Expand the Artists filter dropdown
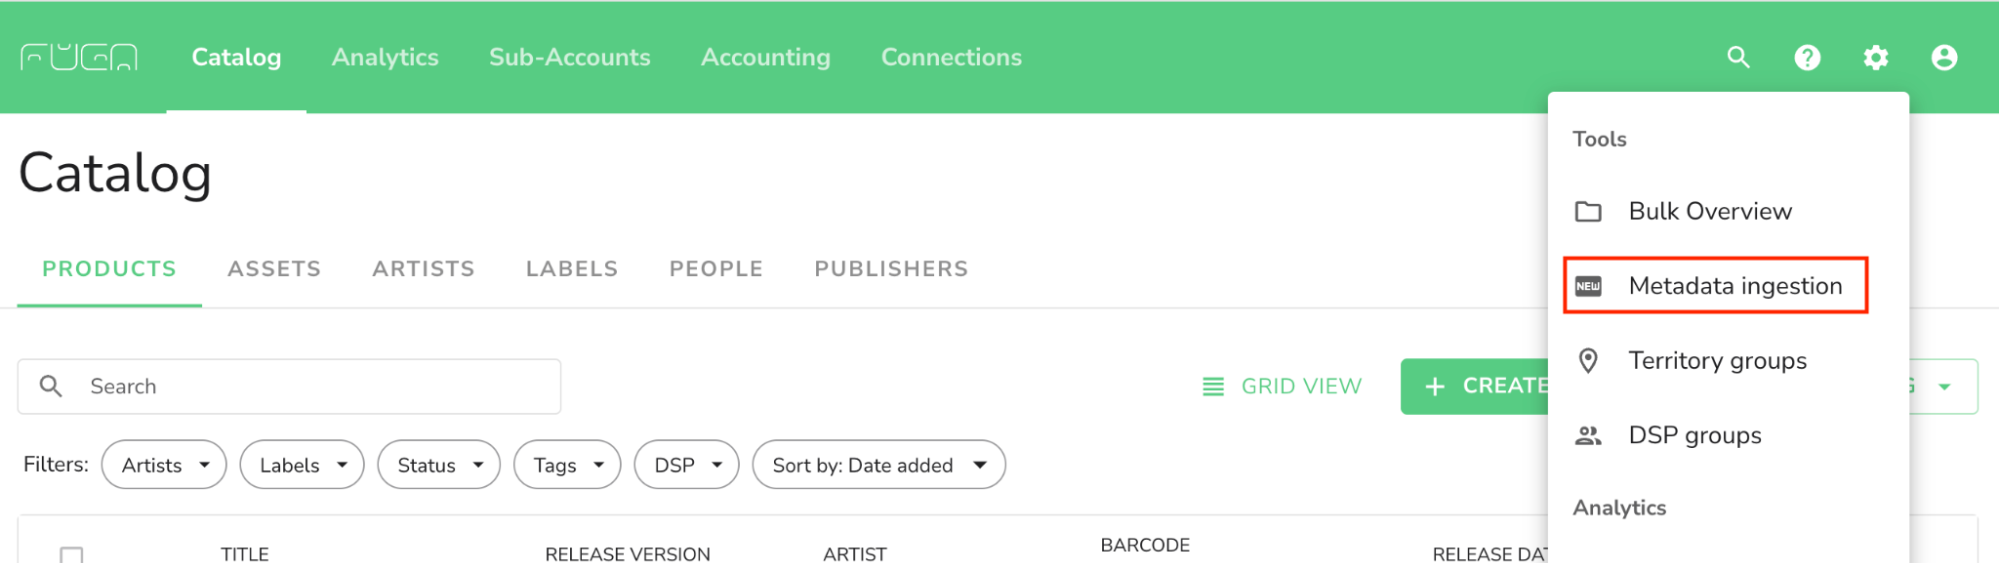 click(164, 465)
